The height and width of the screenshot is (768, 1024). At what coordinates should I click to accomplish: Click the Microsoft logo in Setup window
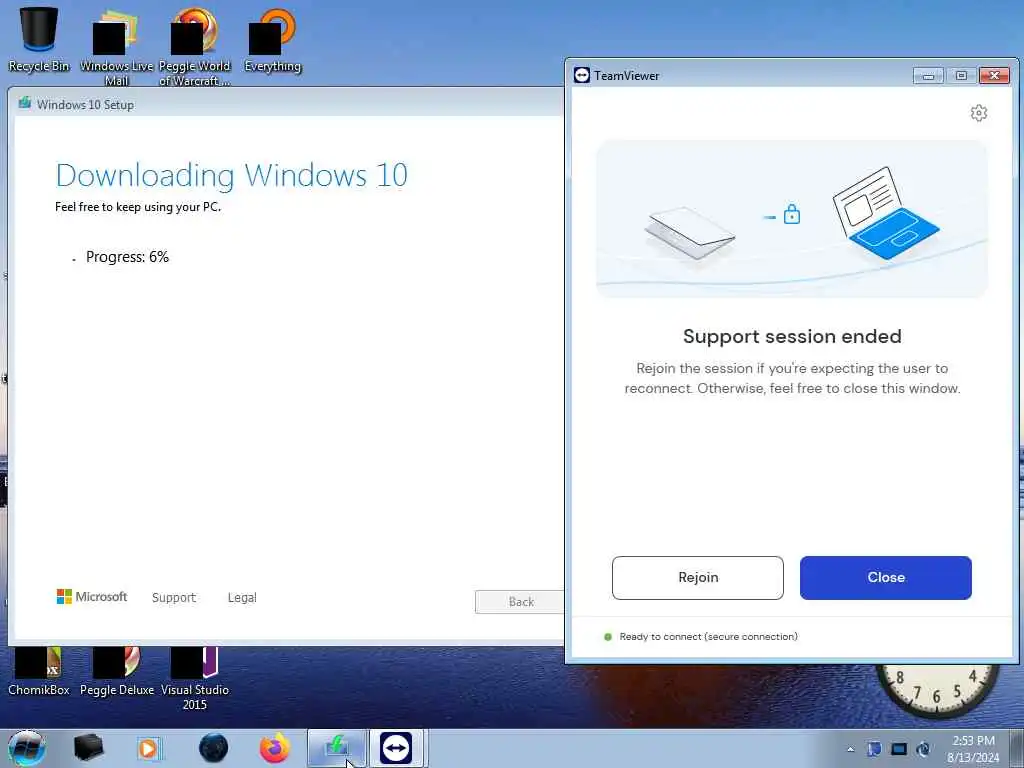(x=92, y=596)
